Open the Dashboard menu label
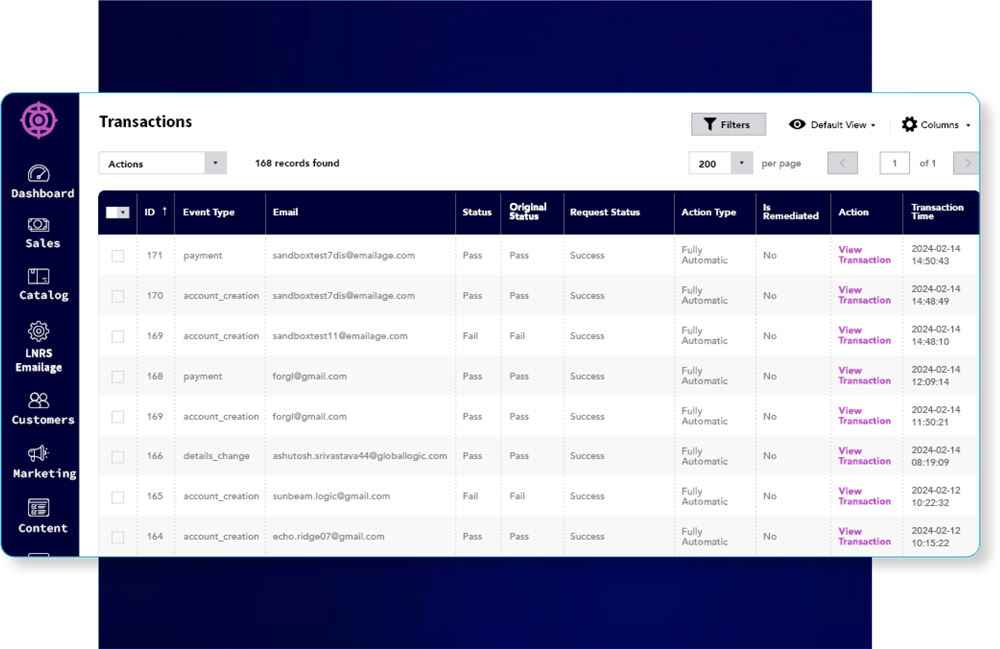 click(43, 193)
